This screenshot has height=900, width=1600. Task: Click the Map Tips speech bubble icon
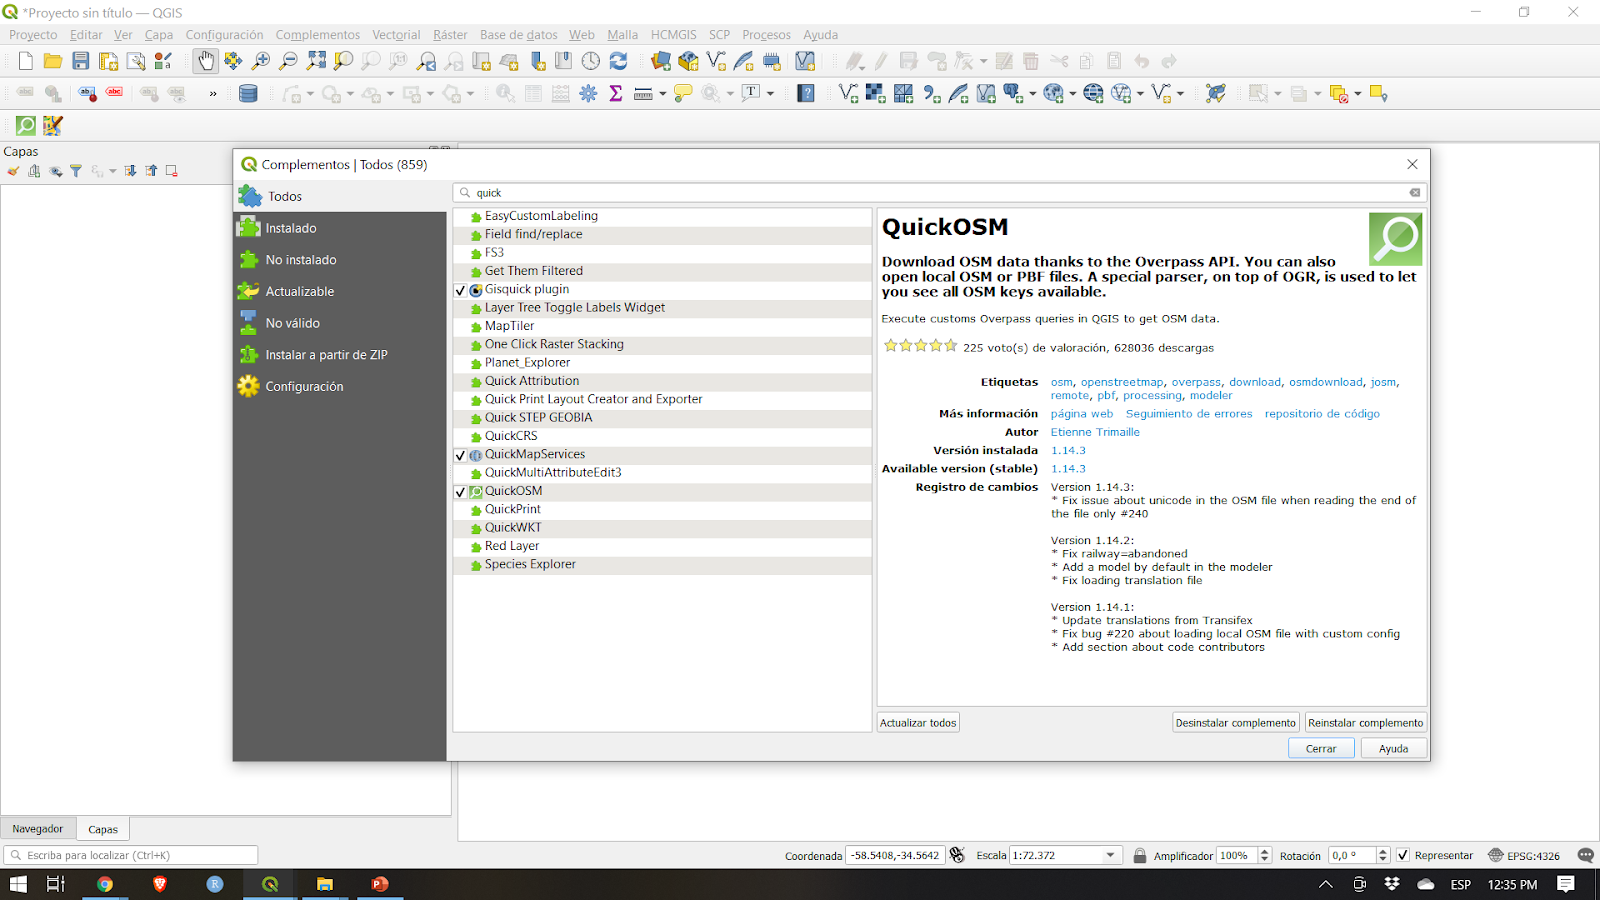click(683, 93)
